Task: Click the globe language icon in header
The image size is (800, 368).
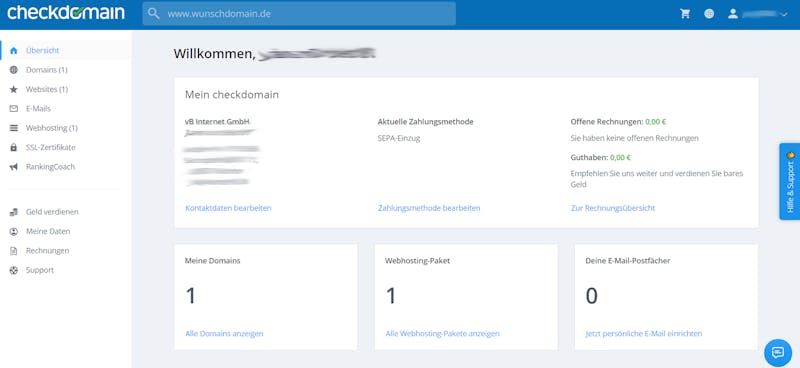Action: [x=709, y=14]
